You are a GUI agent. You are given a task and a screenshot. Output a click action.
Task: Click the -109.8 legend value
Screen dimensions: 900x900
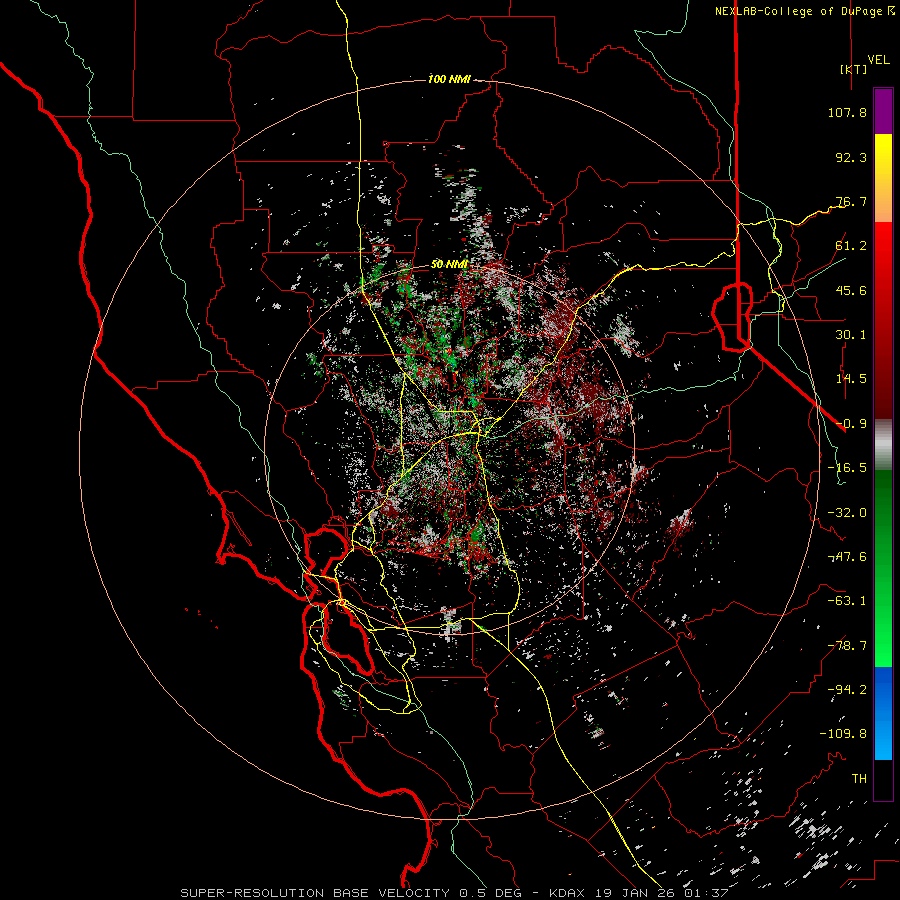click(843, 734)
